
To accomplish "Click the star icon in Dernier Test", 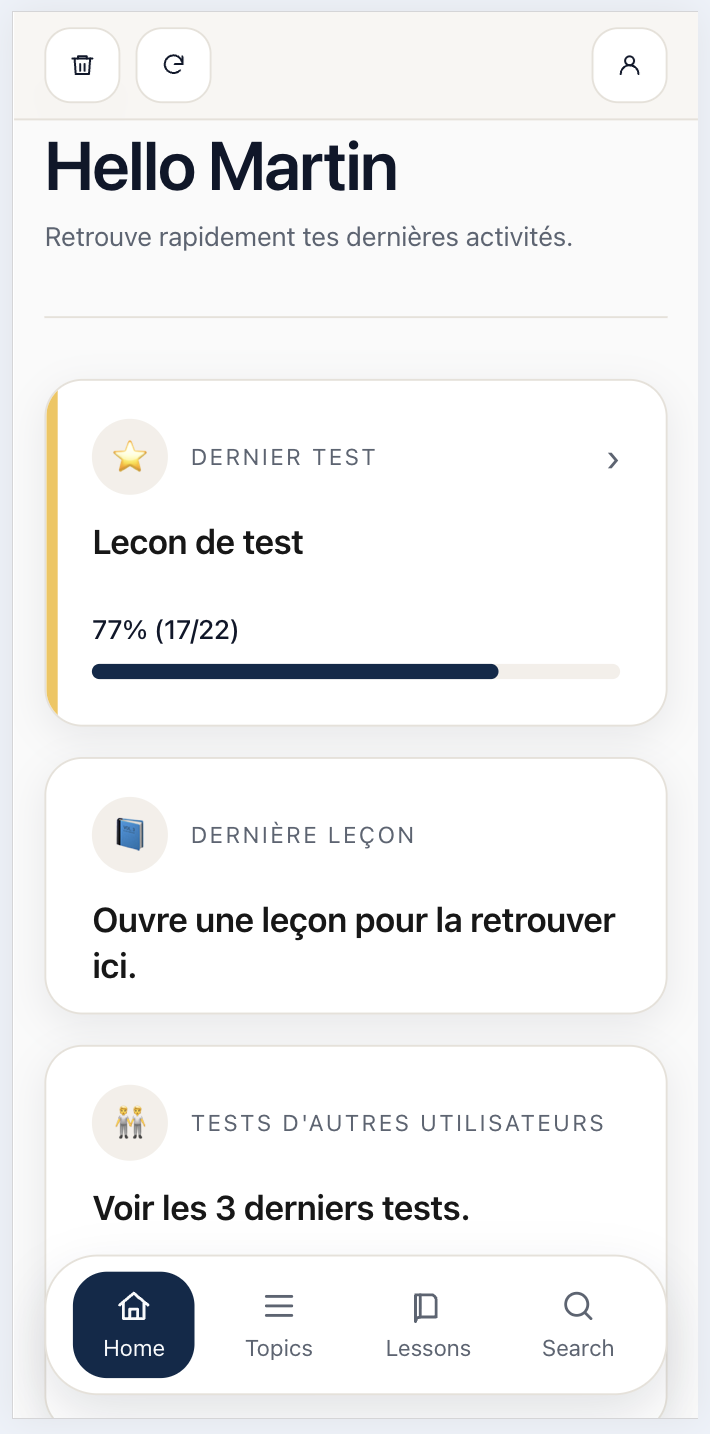I will point(130,457).
